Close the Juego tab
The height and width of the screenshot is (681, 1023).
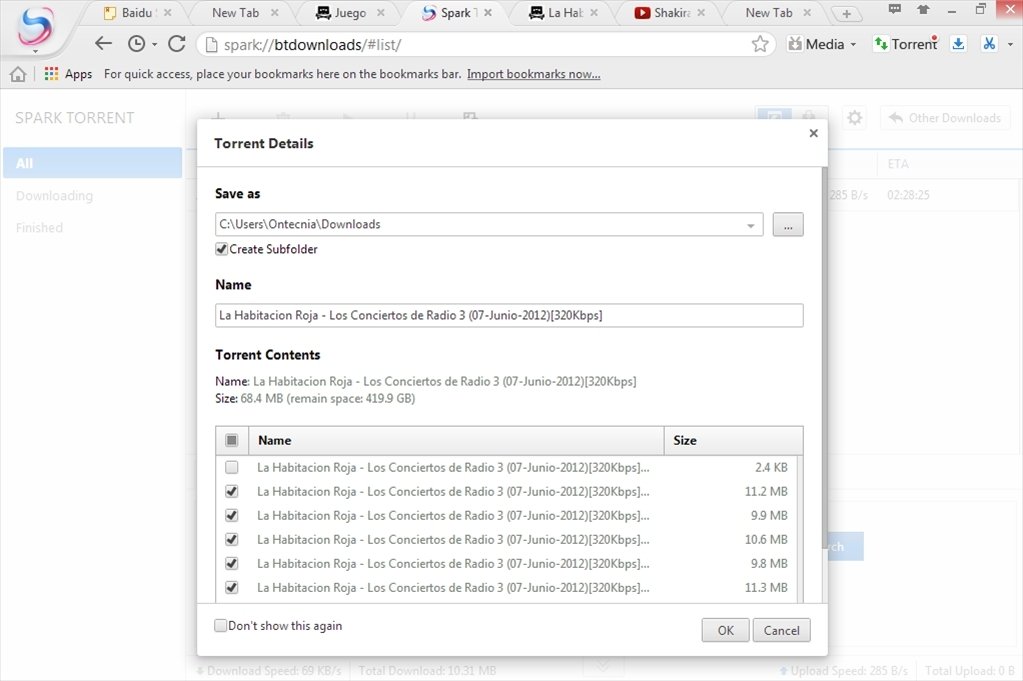pyautogui.click(x=380, y=12)
